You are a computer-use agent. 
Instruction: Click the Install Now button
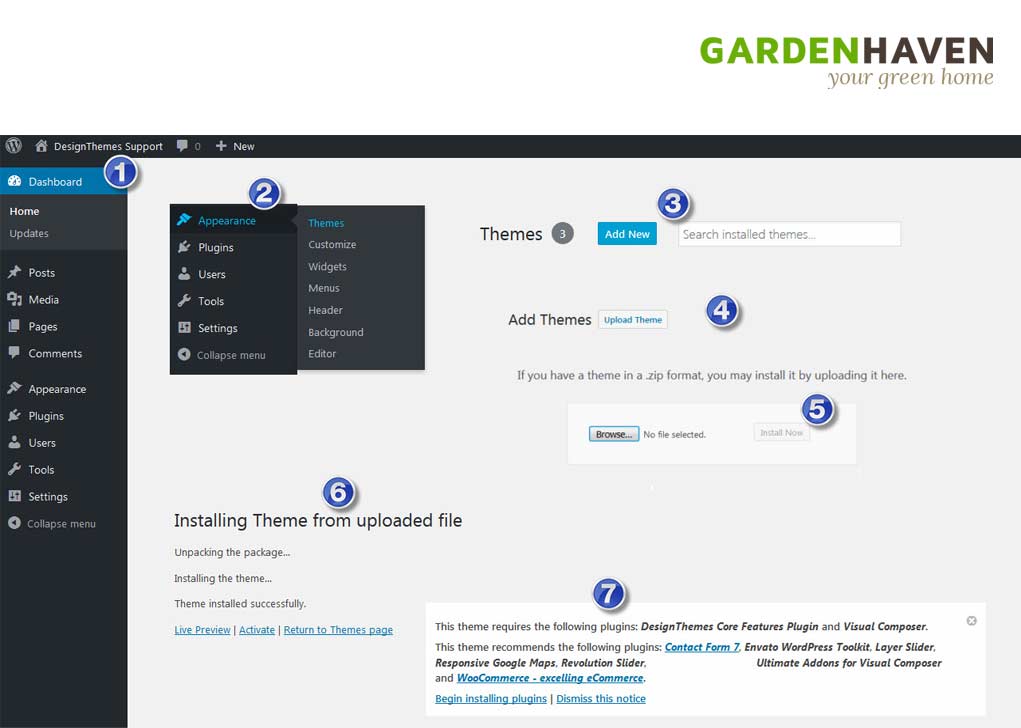pos(781,433)
